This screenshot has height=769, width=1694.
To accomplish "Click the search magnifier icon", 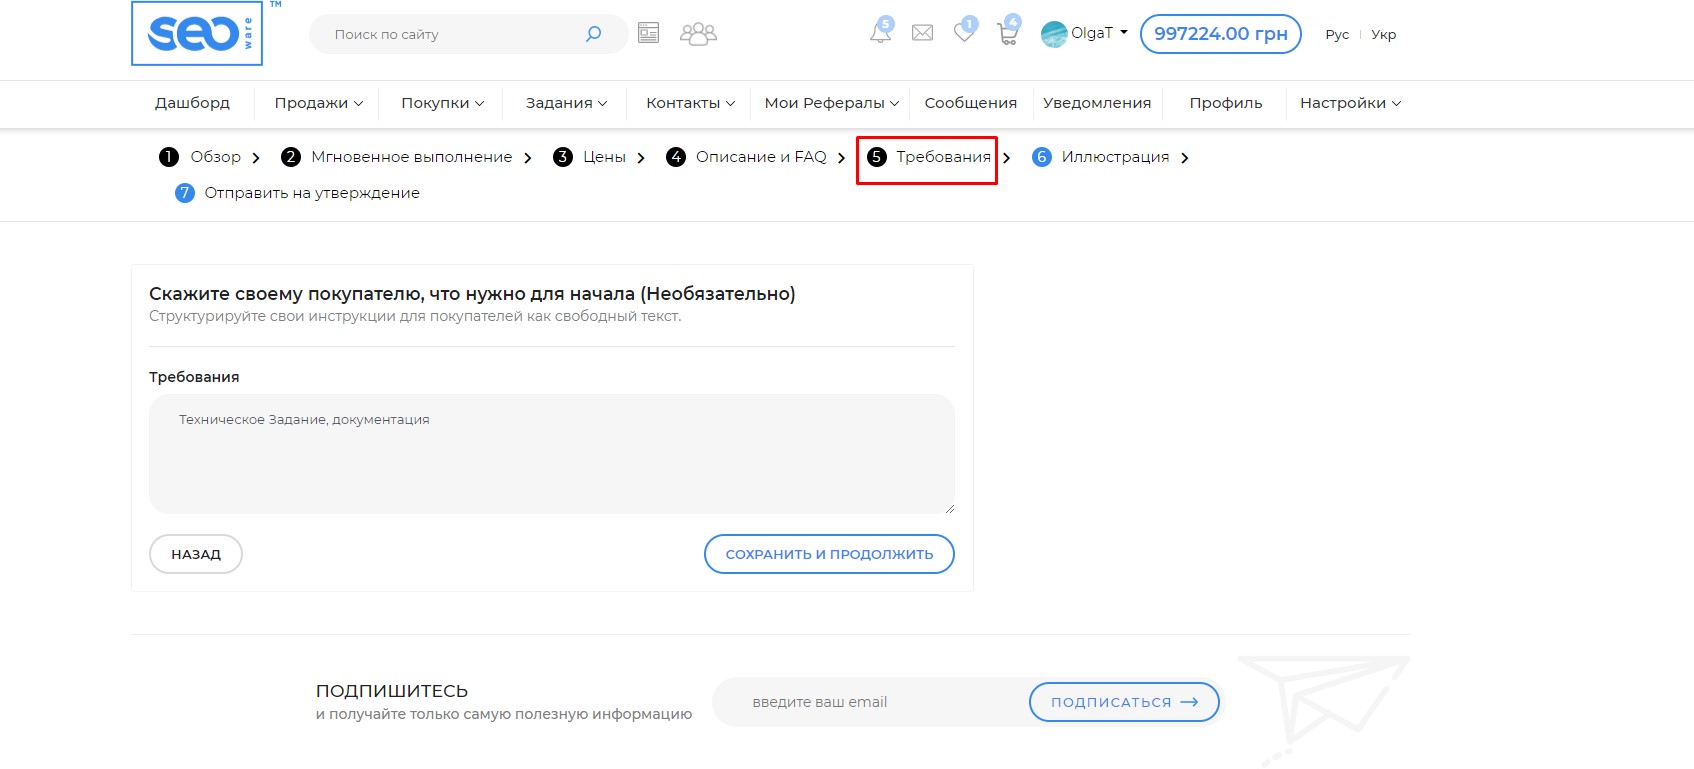I will pyautogui.click(x=593, y=34).
